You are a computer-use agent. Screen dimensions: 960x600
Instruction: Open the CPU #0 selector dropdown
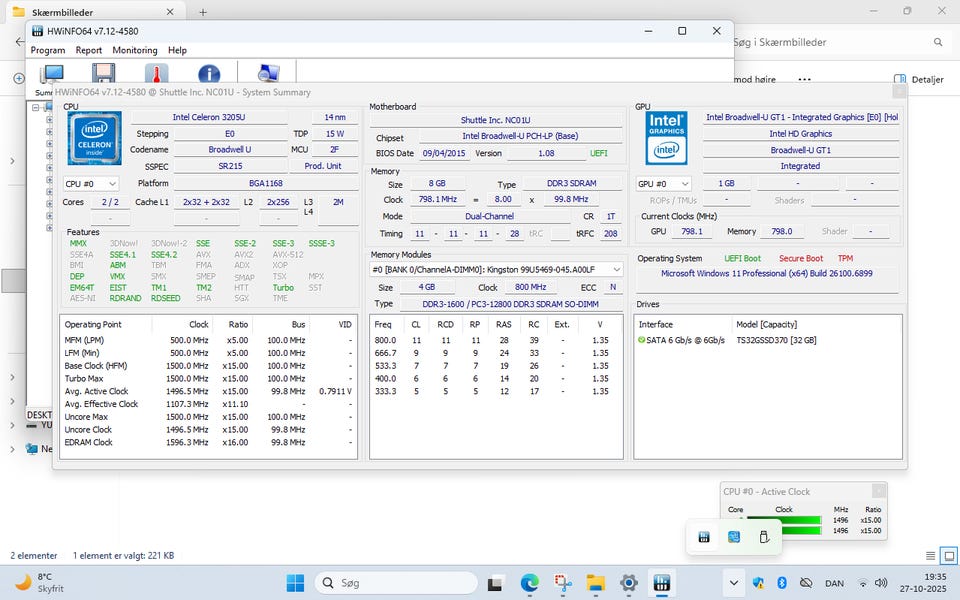point(91,184)
